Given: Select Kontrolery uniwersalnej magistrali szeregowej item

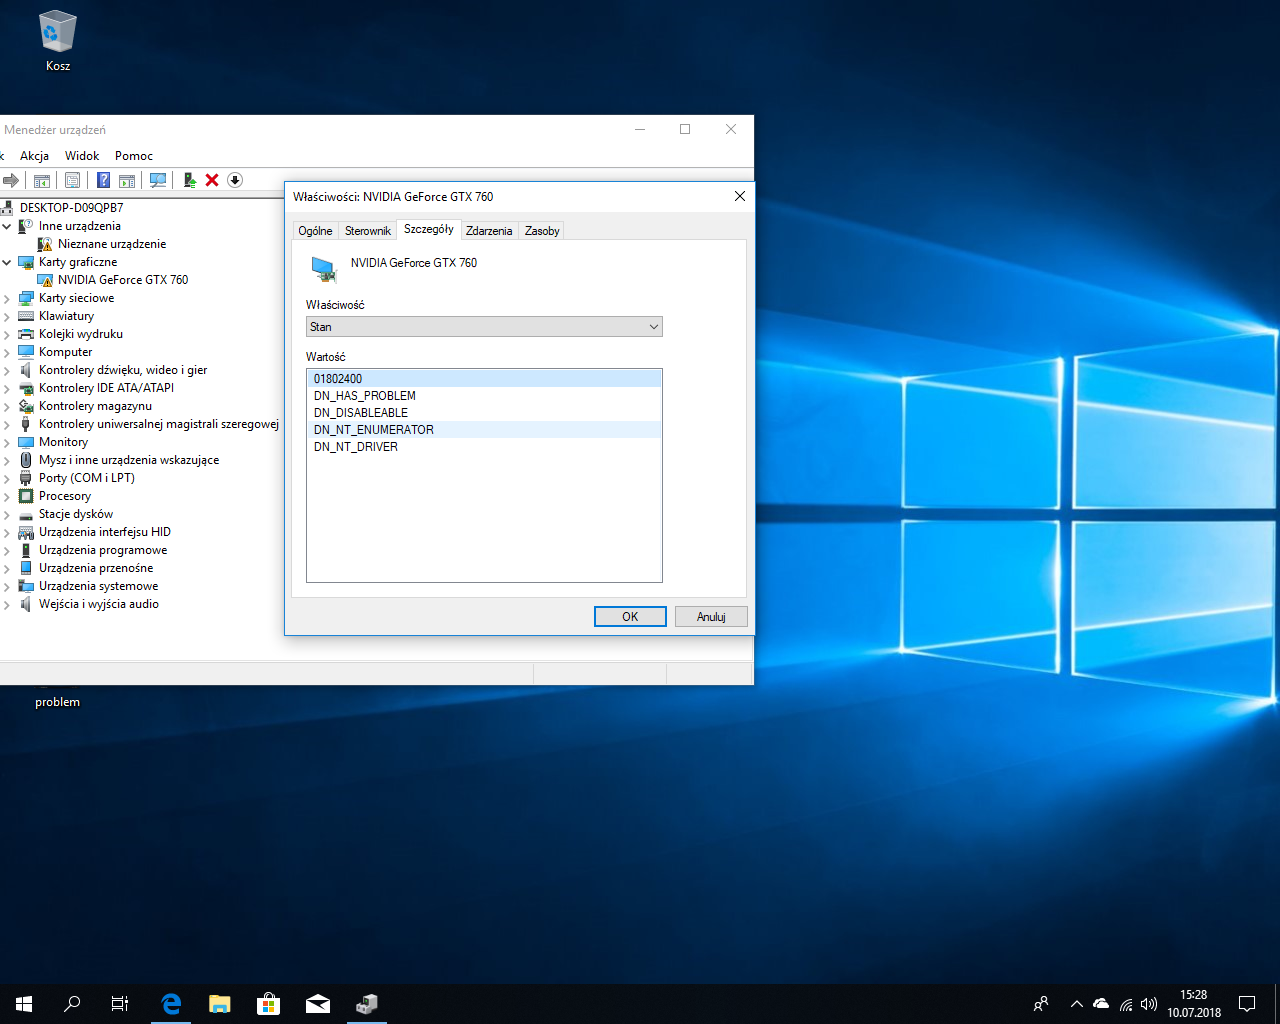Looking at the screenshot, I should click(159, 424).
